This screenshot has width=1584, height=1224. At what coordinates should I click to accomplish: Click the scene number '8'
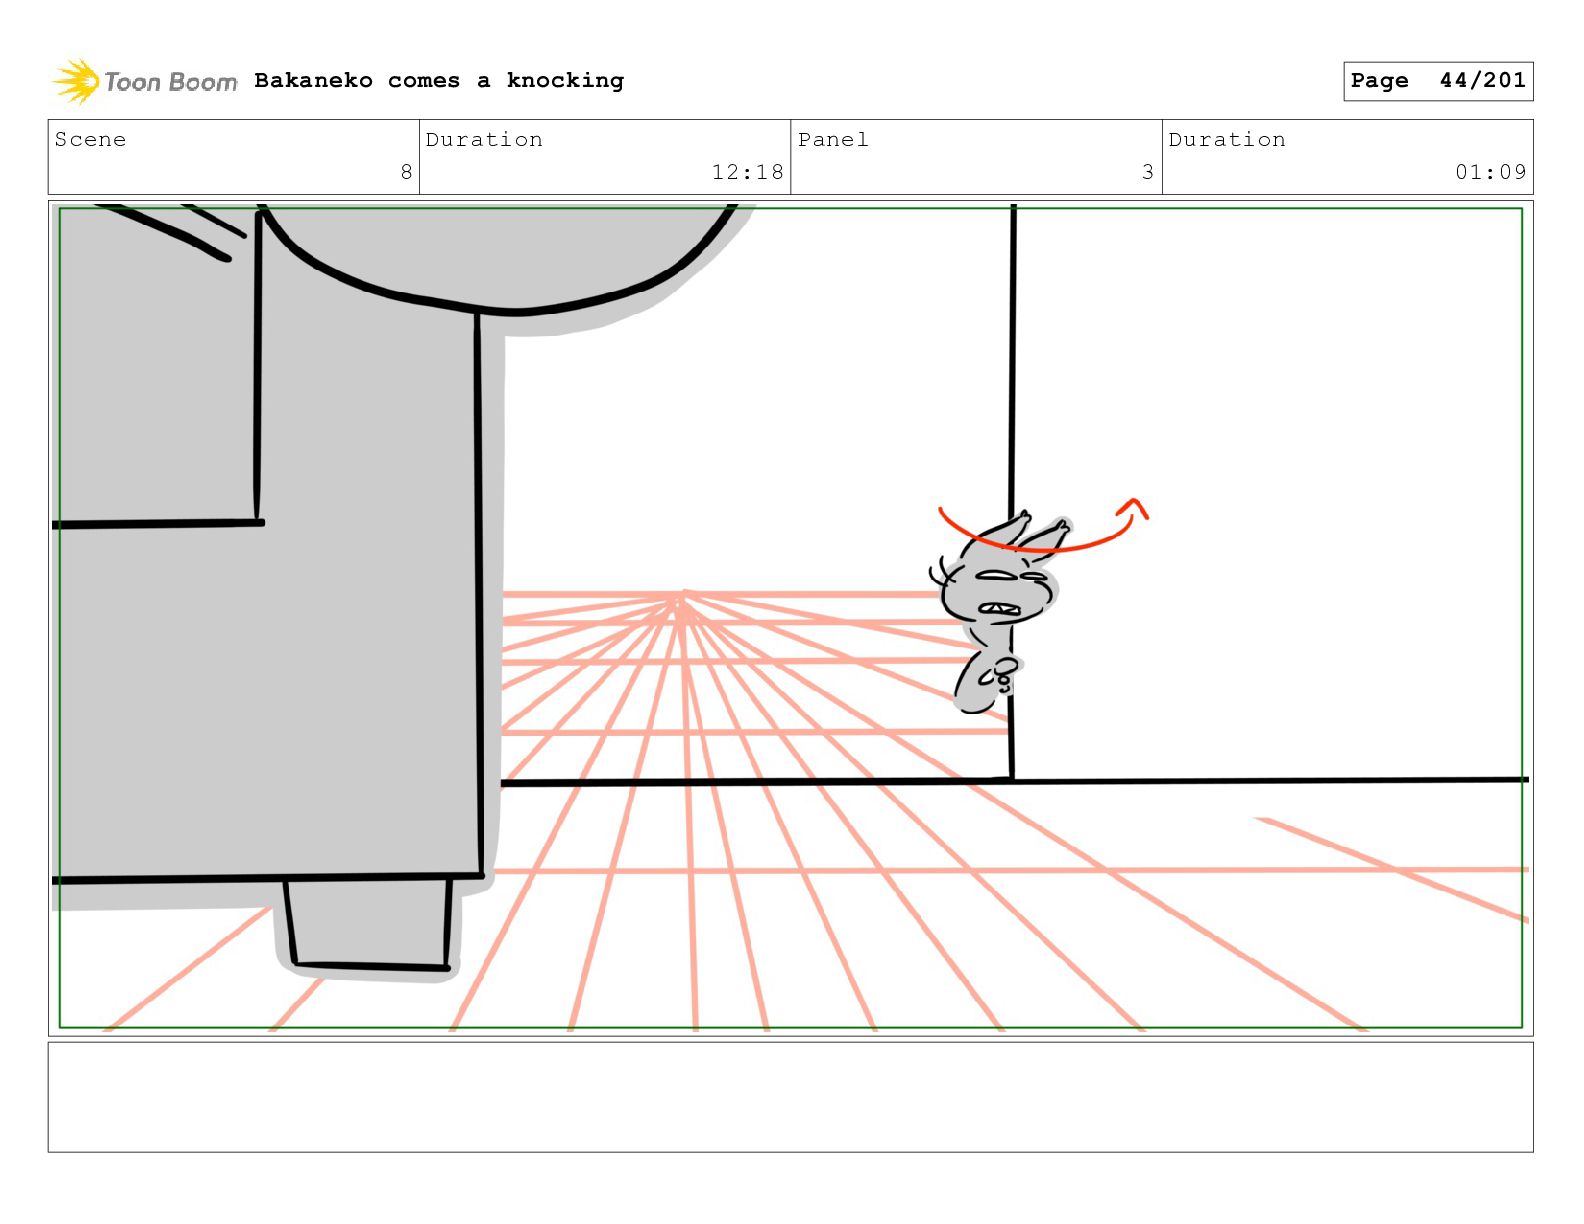[406, 172]
